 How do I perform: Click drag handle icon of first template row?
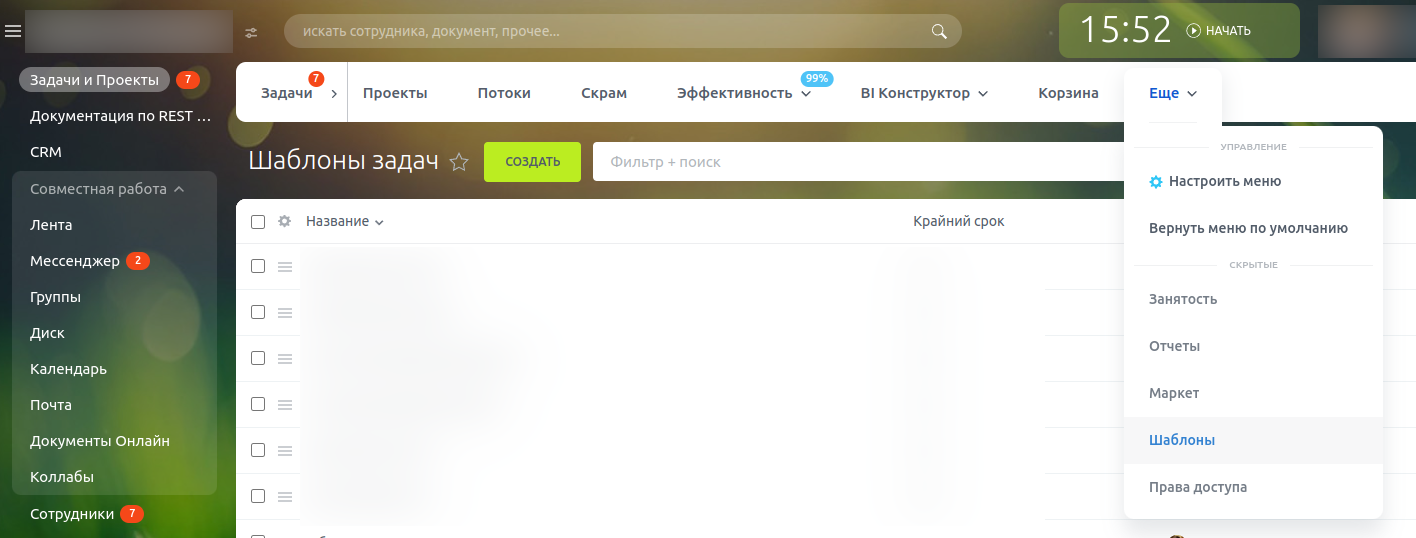[285, 267]
